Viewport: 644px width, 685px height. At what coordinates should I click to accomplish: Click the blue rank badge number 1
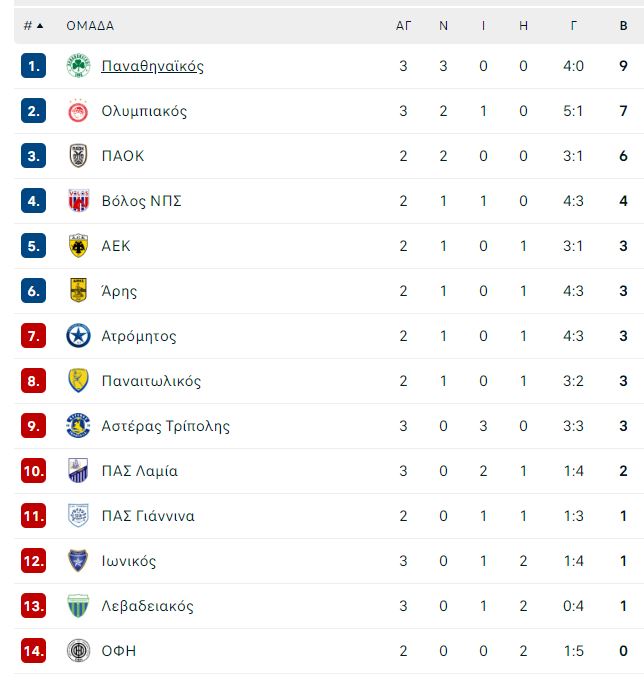click(x=33, y=66)
